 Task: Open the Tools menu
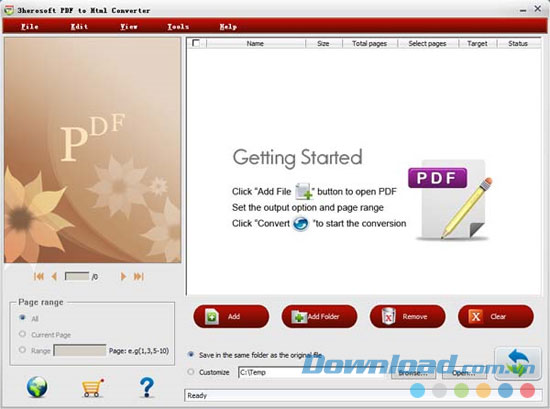(x=178, y=27)
